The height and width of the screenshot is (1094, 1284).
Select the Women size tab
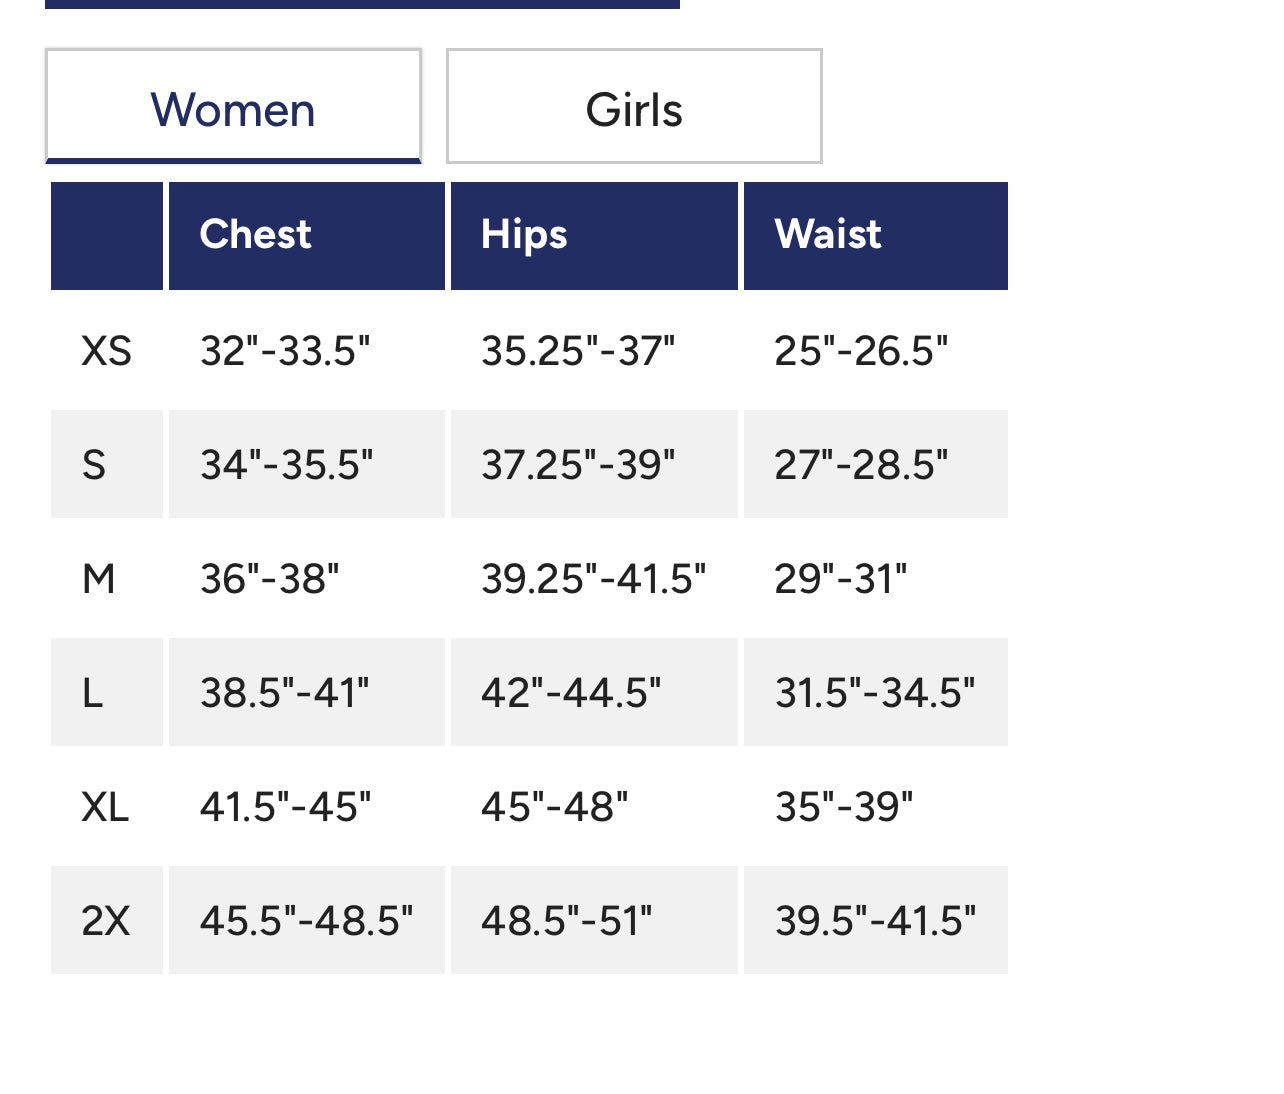pos(233,108)
